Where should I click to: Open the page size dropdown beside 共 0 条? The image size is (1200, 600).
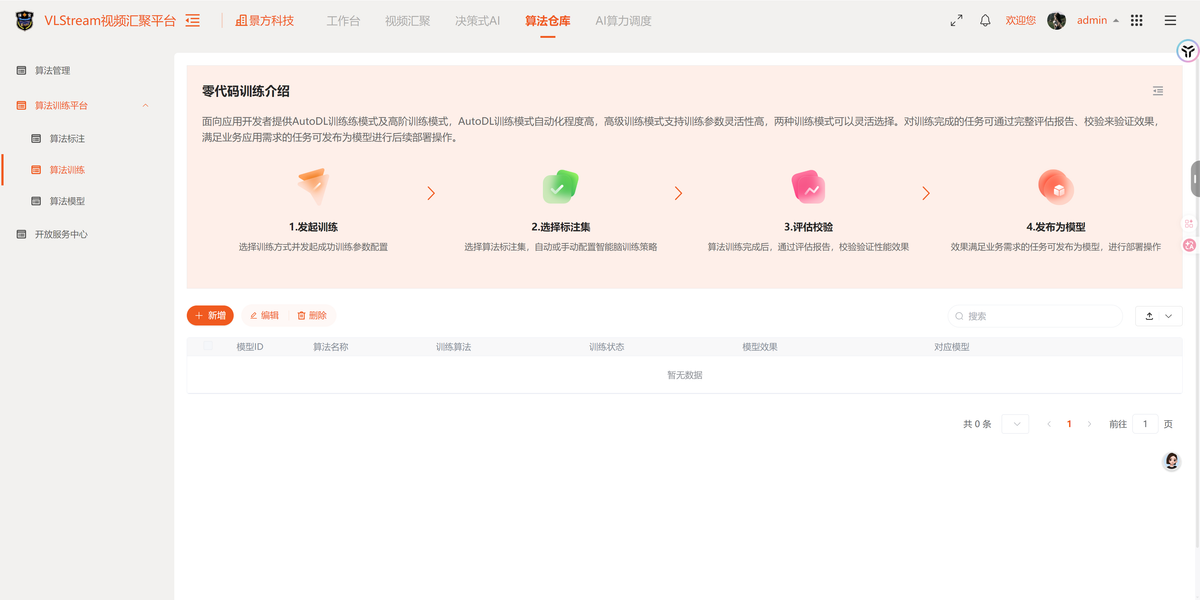(x=1015, y=424)
